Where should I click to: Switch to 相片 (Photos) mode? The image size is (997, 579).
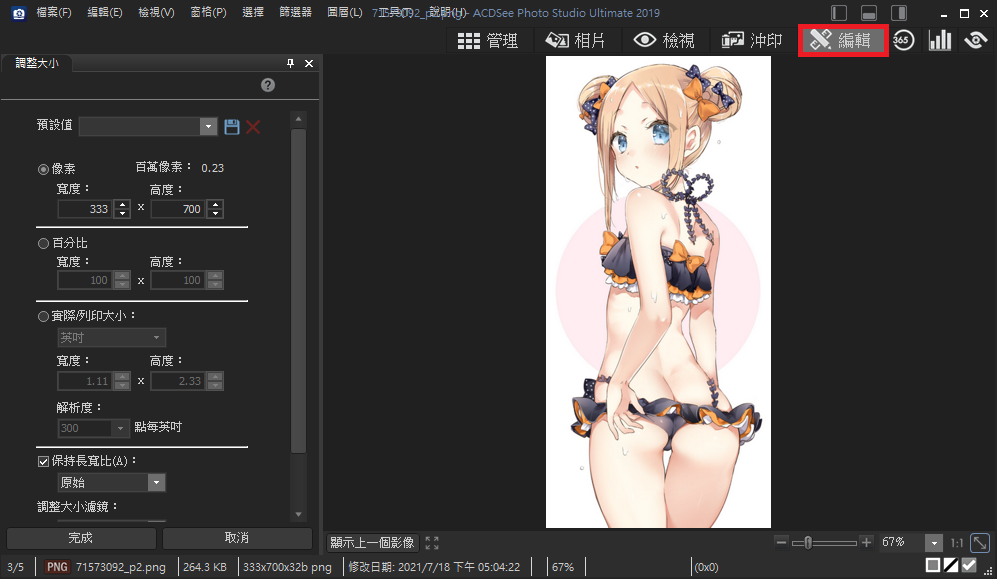575,41
